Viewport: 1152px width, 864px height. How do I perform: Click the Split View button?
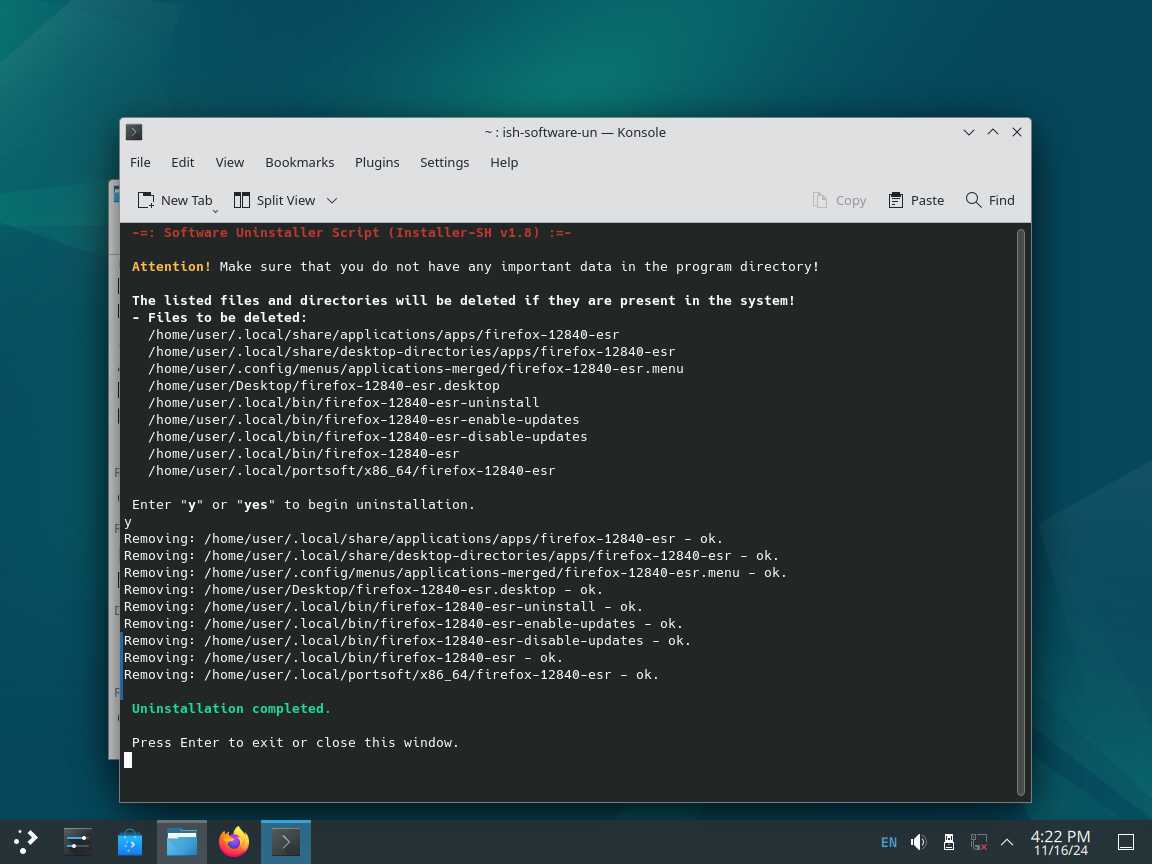pyautogui.click(x=274, y=201)
